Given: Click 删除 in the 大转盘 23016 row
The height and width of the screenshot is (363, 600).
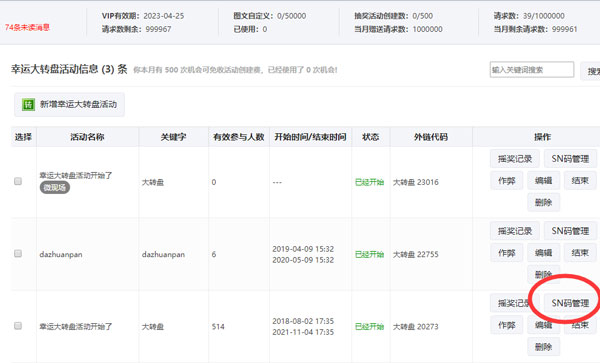Looking at the screenshot, I should pyautogui.click(x=543, y=202).
